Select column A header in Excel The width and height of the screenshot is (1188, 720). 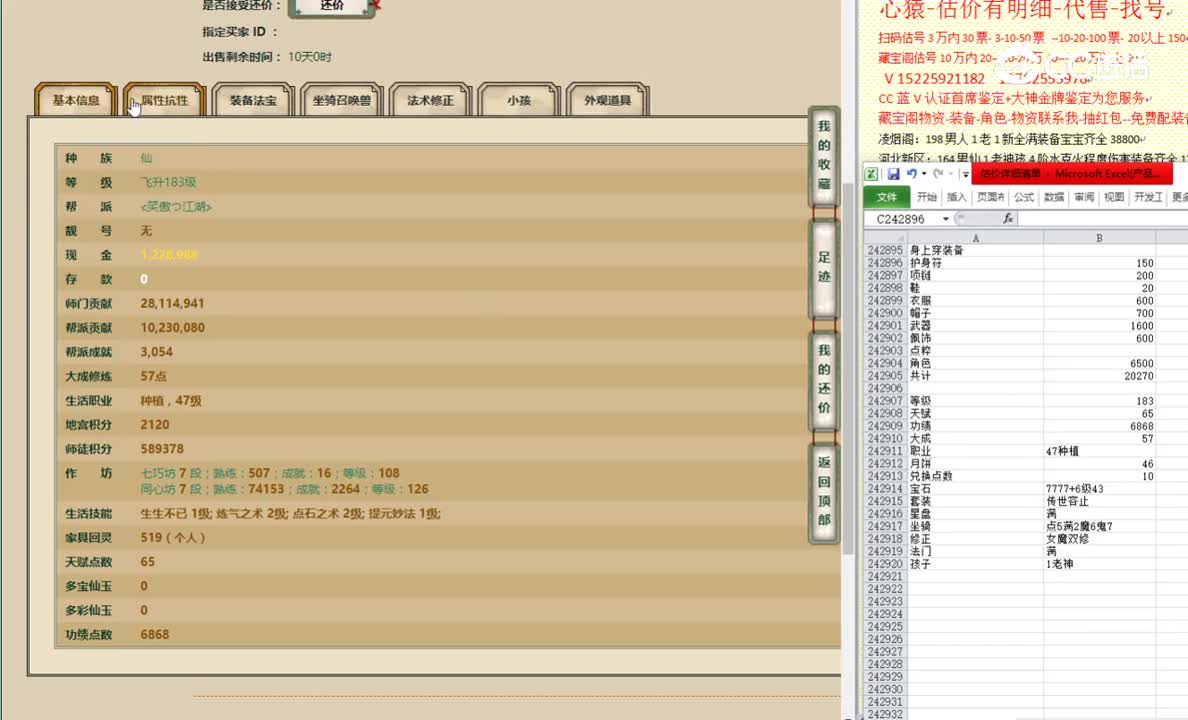pyautogui.click(x=975, y=238)
